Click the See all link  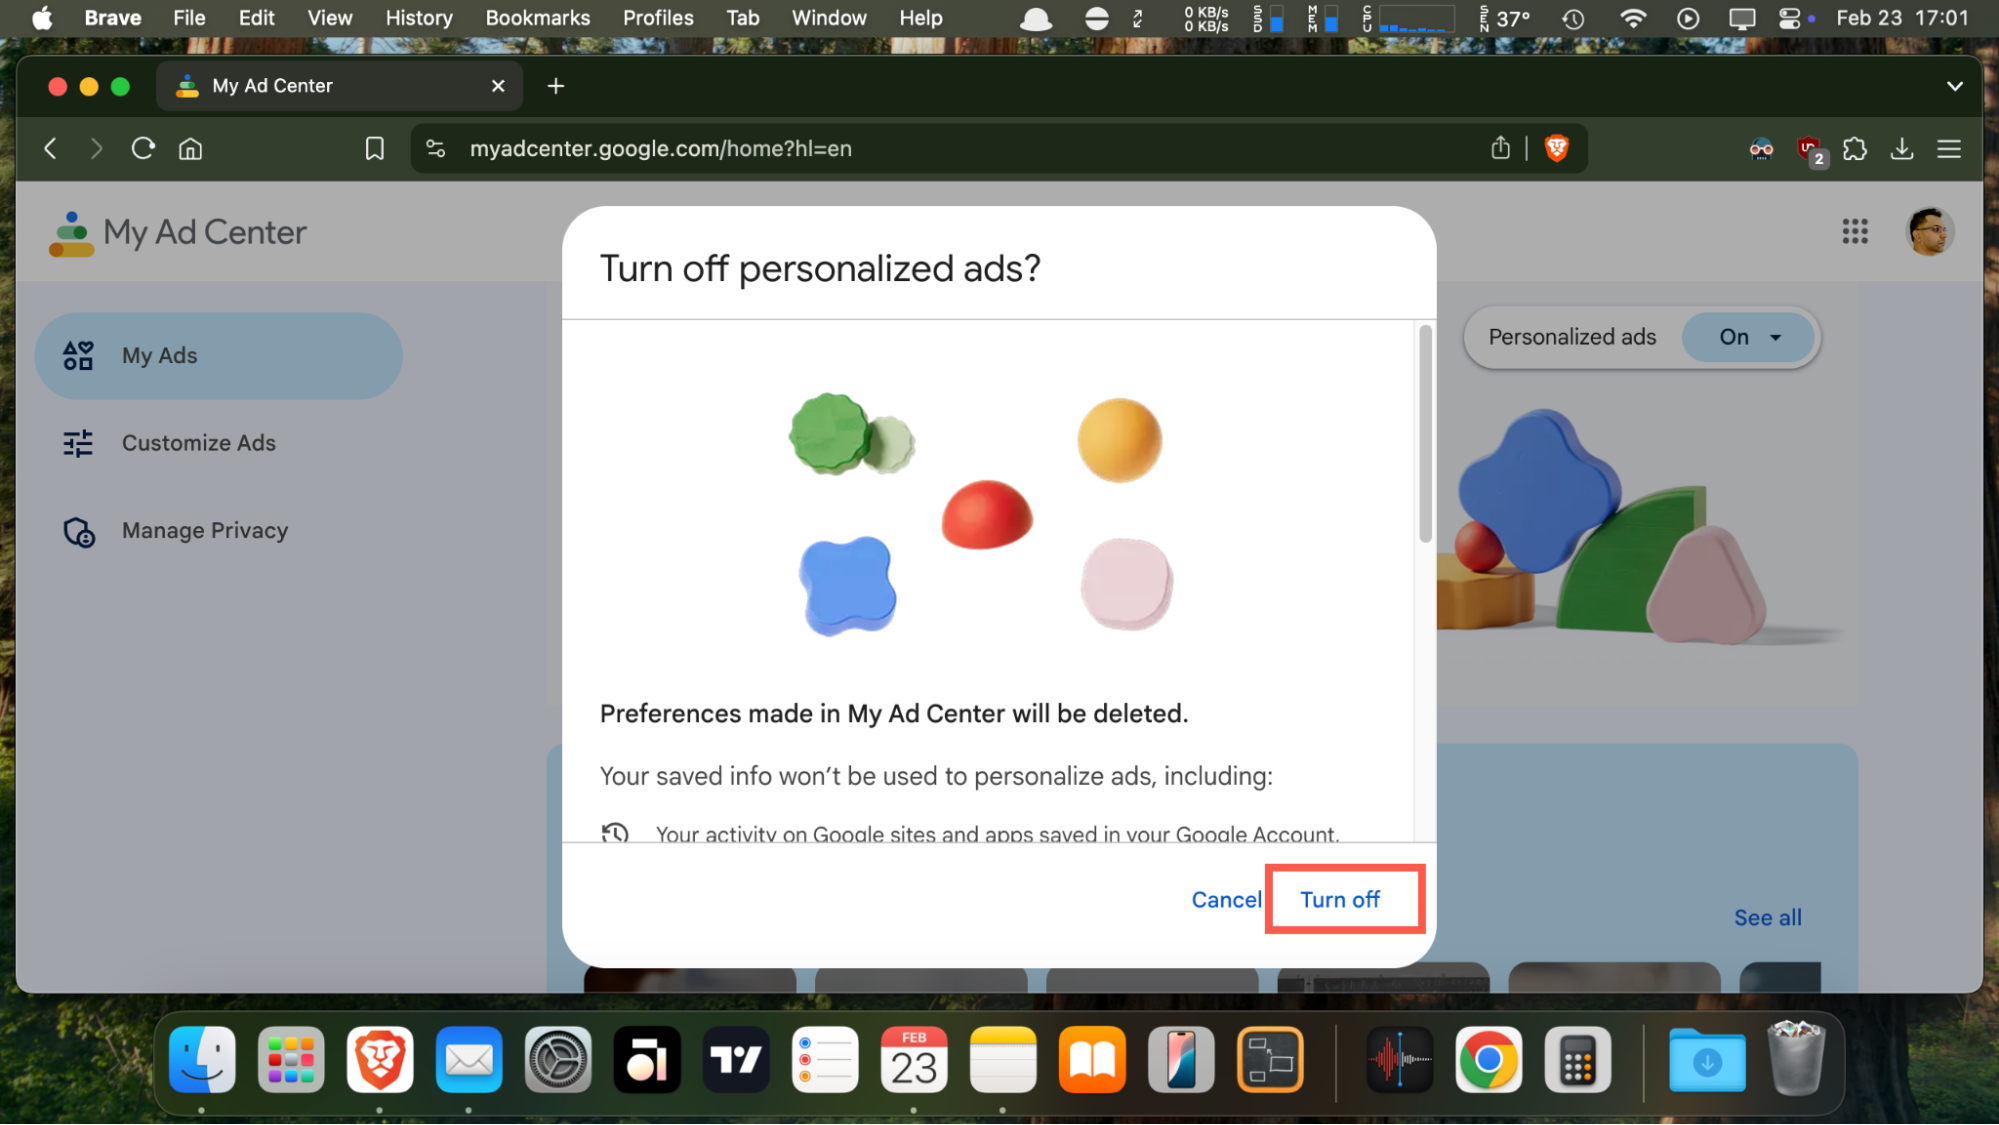tap(1767, 918)
